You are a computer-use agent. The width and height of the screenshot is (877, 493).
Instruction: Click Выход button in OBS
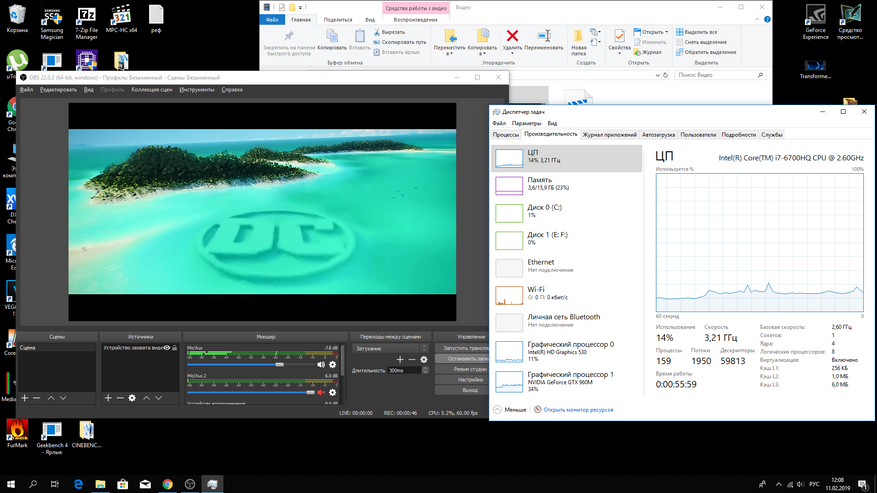click(462, 390)
